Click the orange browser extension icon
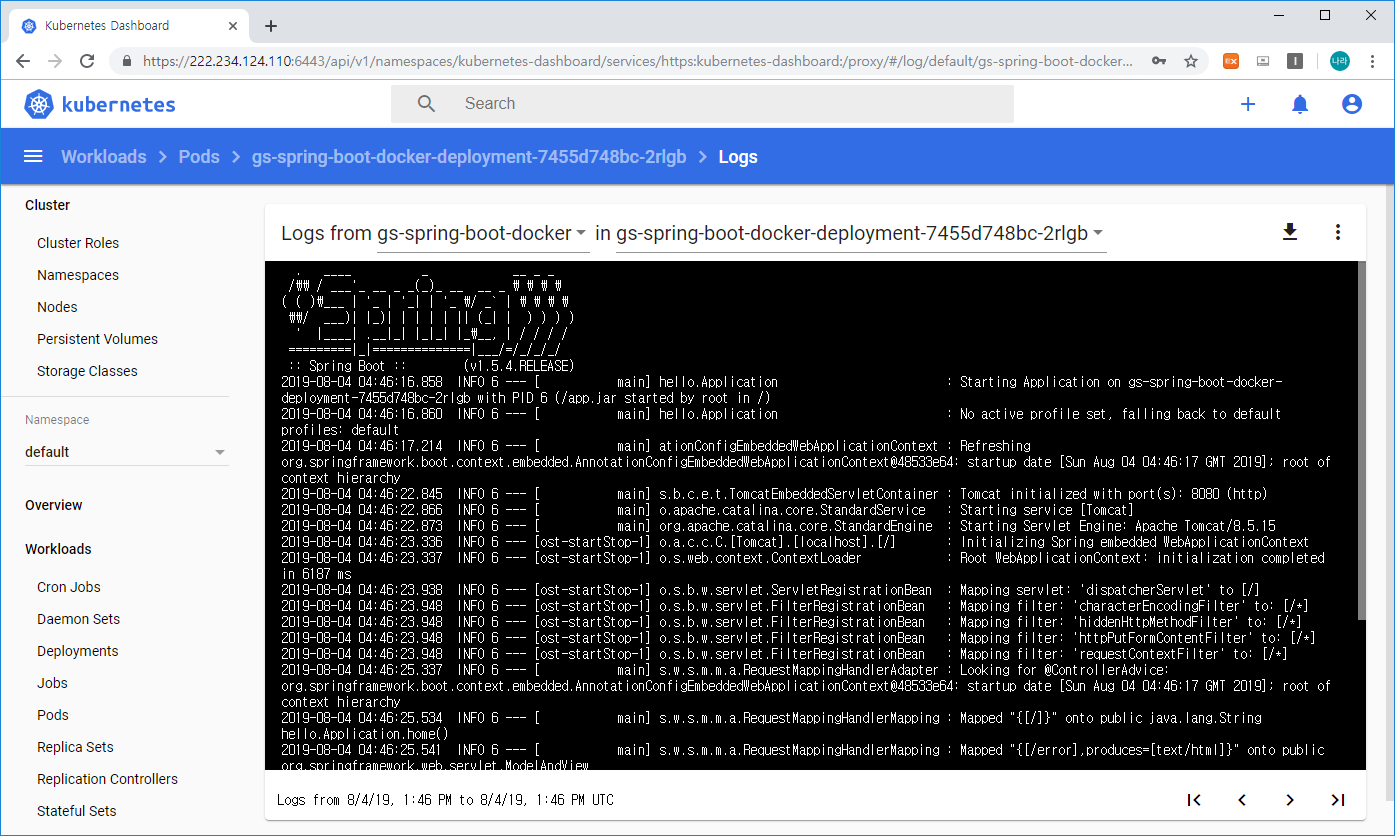Viewport: 1395px width, 836px height. coord(1231,61)
